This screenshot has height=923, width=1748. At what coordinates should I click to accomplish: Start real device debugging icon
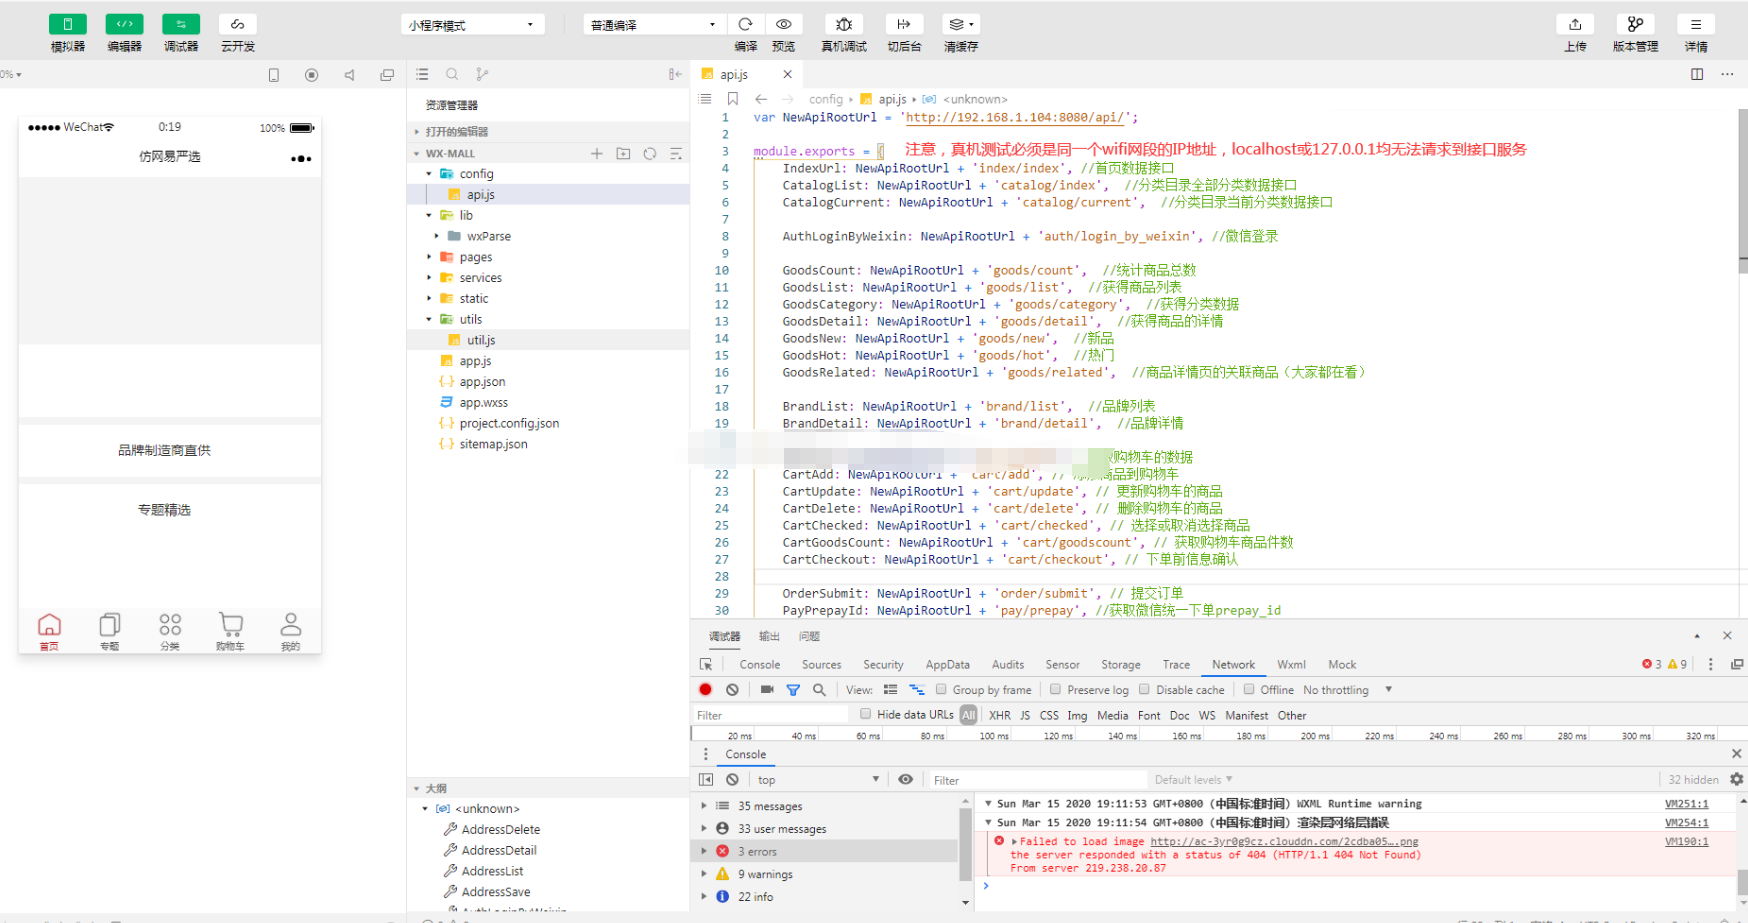click(844, 25)
